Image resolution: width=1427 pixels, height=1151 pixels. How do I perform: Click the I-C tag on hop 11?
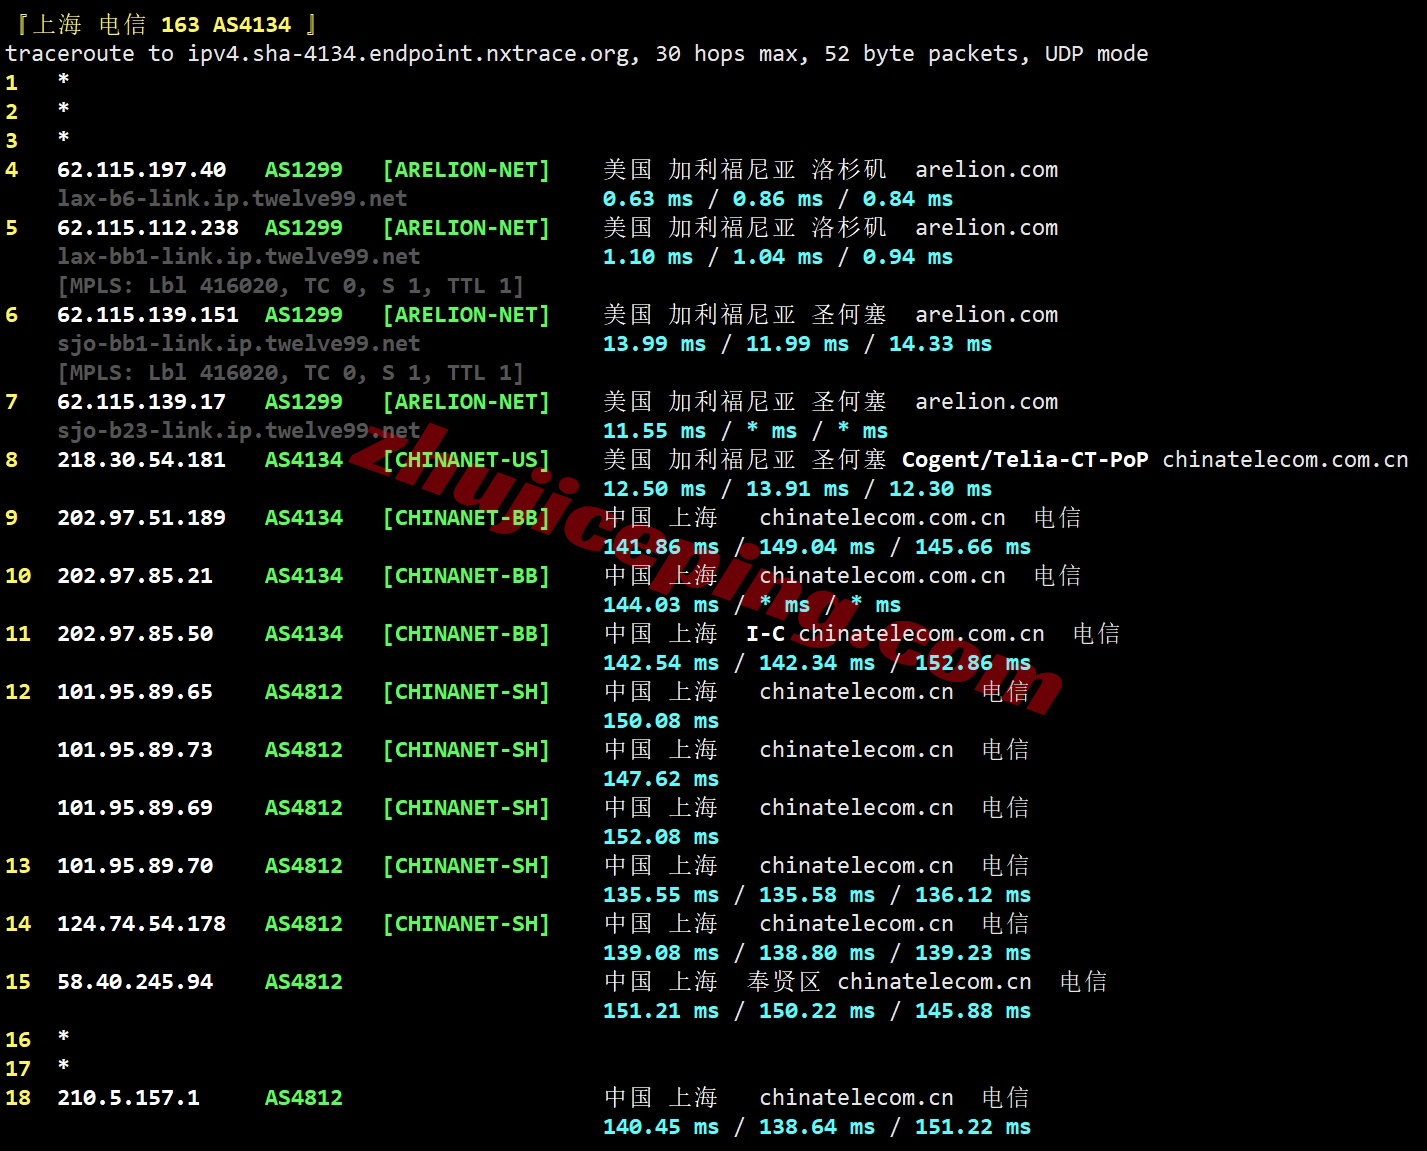pos(765,634)
